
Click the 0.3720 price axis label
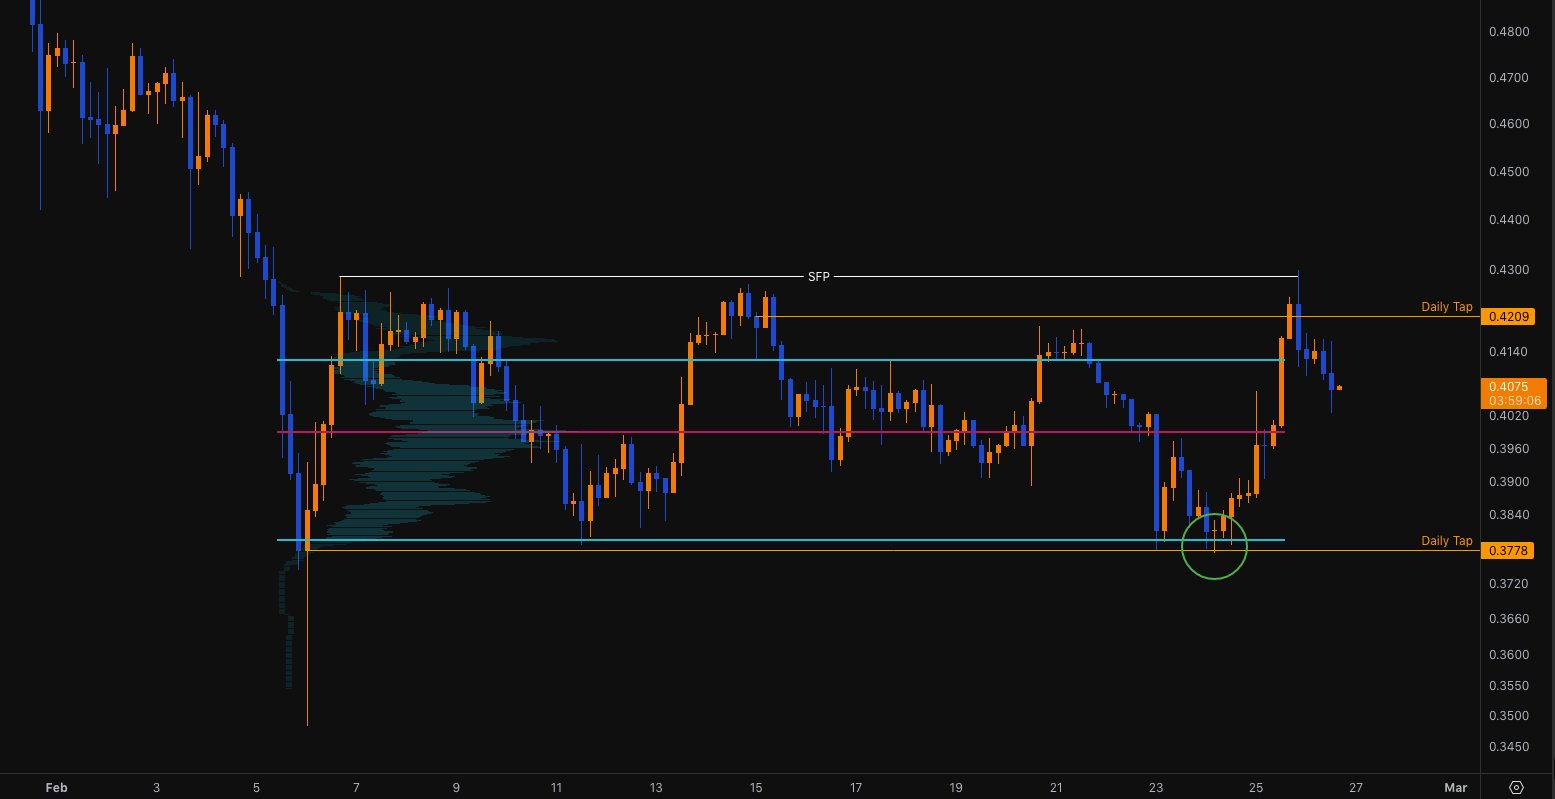tap(1508, 583)
